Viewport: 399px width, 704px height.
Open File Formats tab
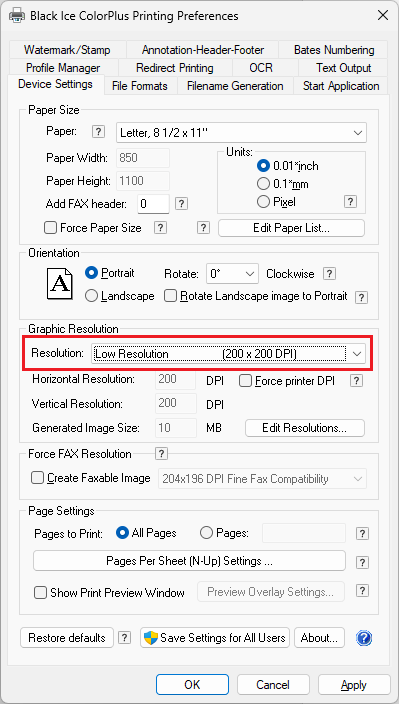point(140,86)
